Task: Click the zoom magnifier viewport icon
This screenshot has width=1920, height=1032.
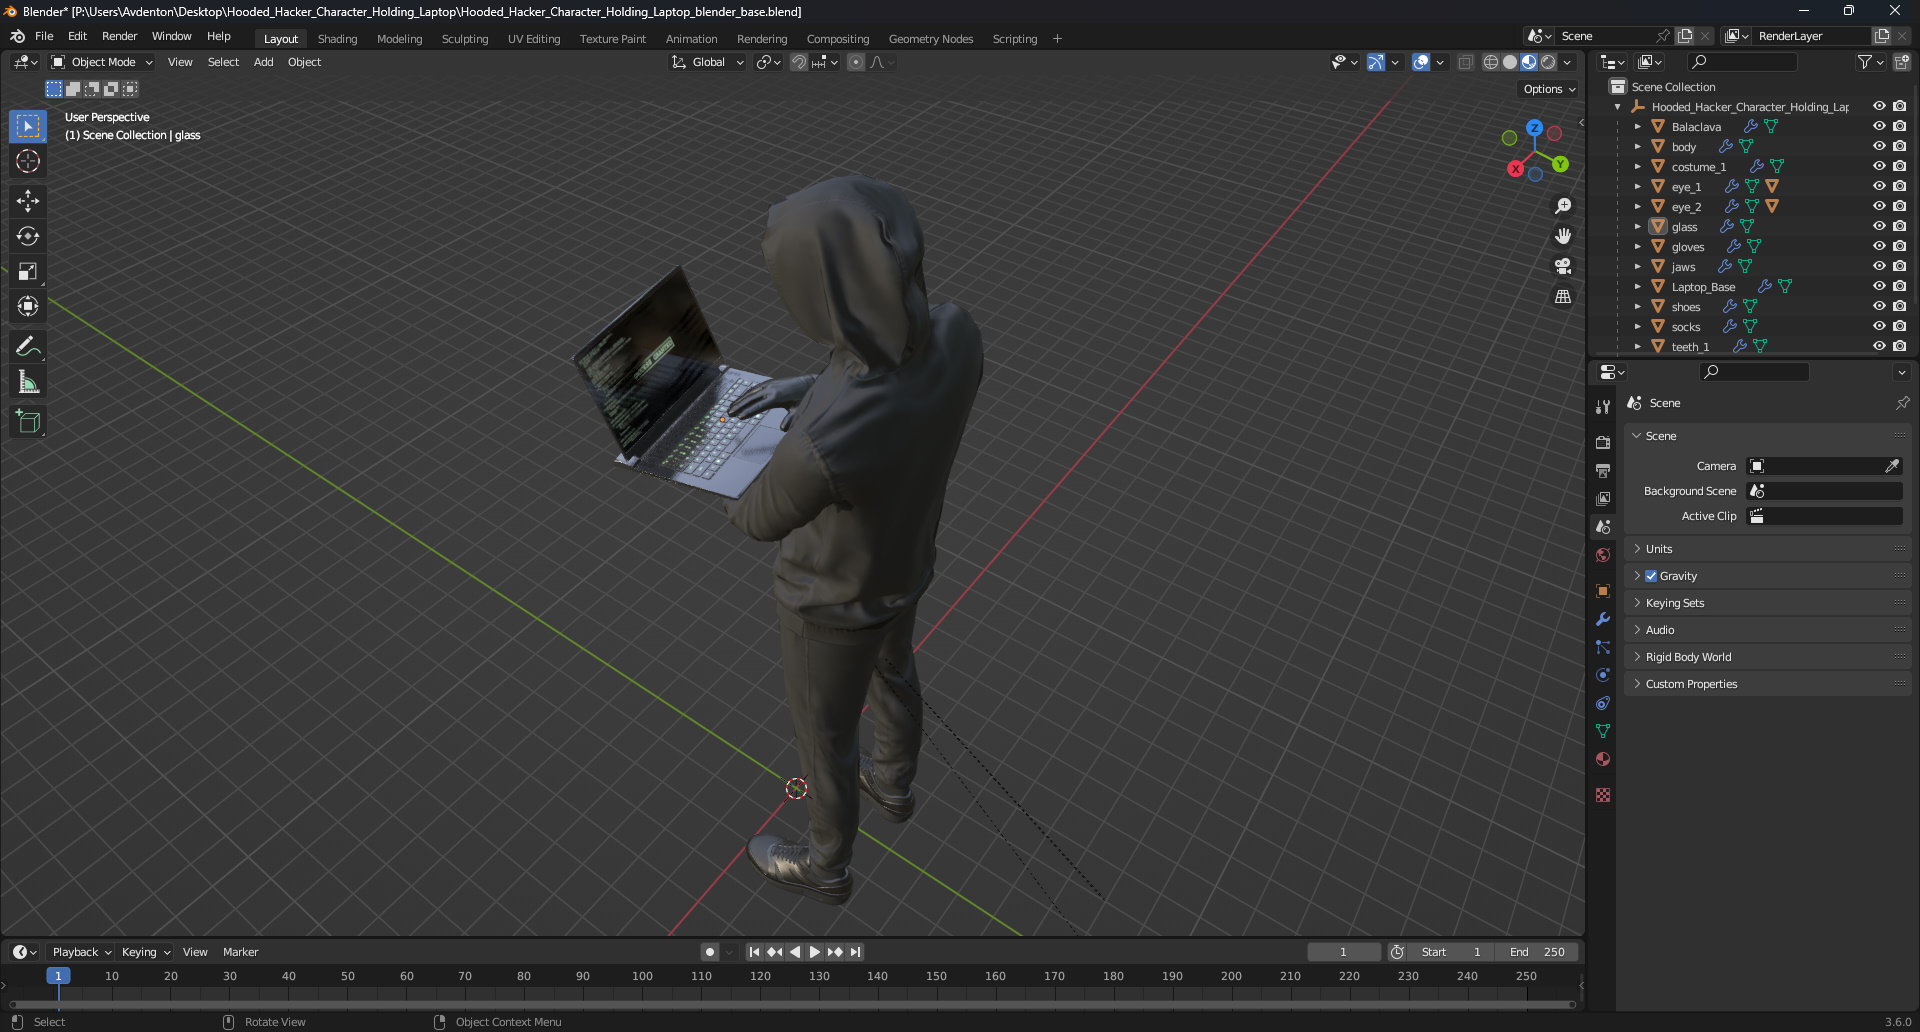Action: tap(1563, 206)
